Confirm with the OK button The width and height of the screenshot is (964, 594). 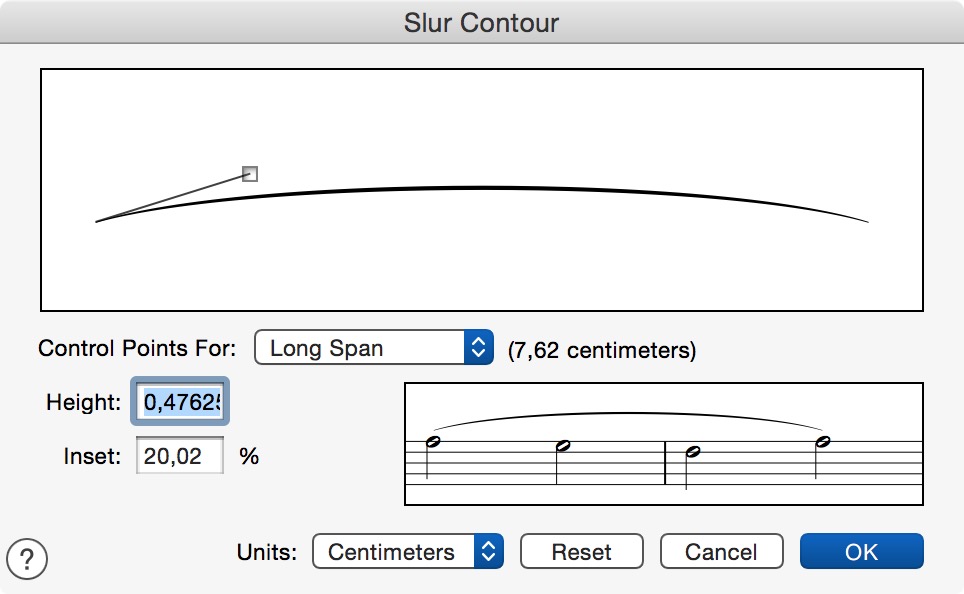861,552
